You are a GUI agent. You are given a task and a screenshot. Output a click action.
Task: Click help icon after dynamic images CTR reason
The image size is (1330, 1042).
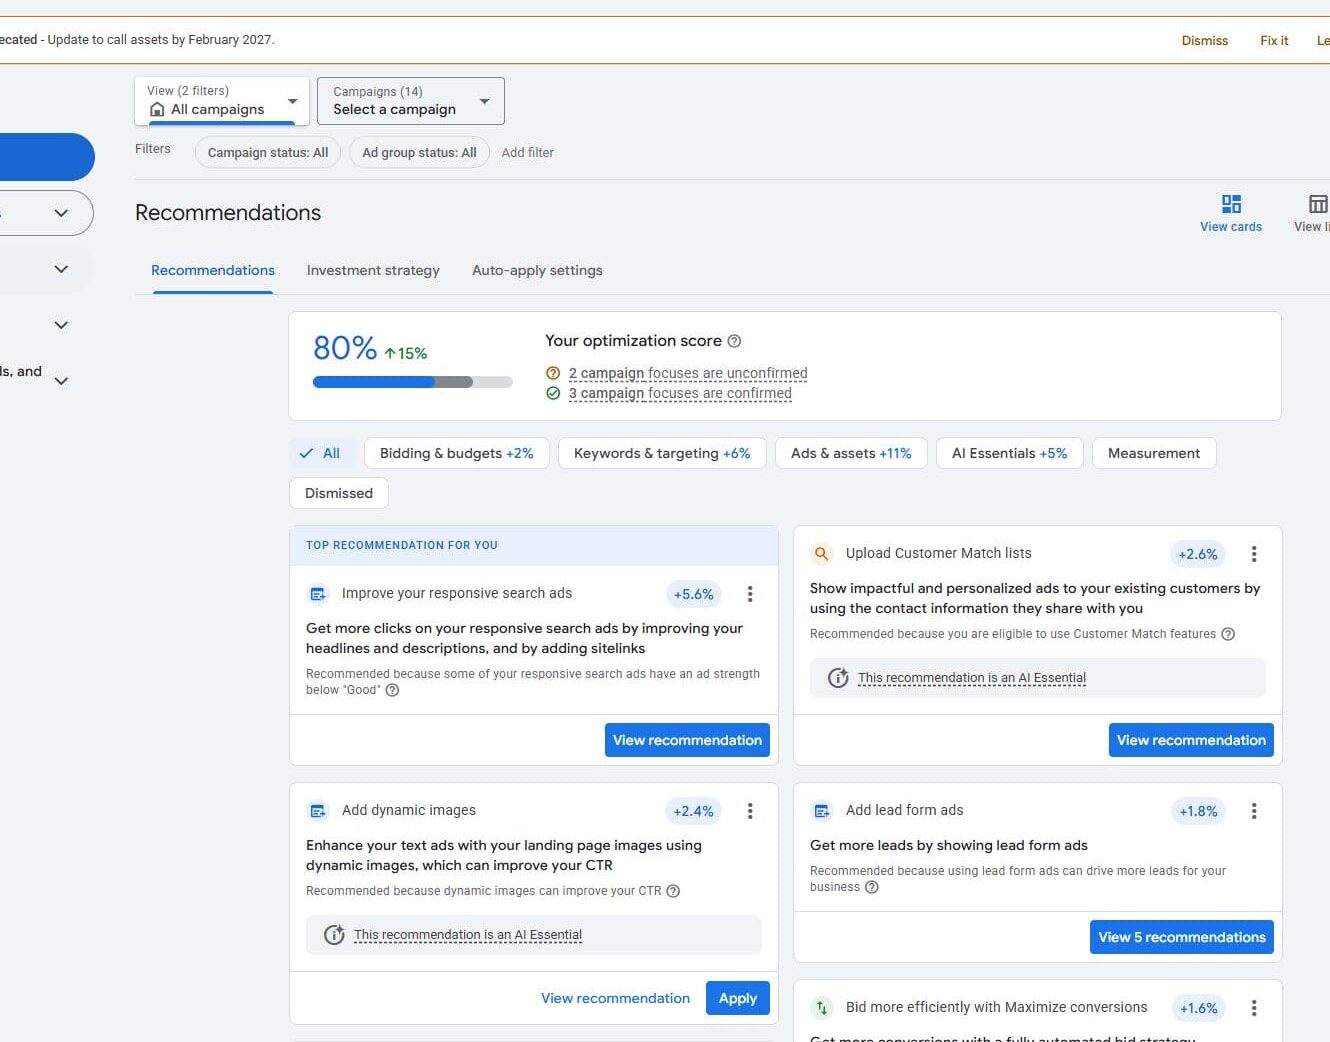click(673, 891)
